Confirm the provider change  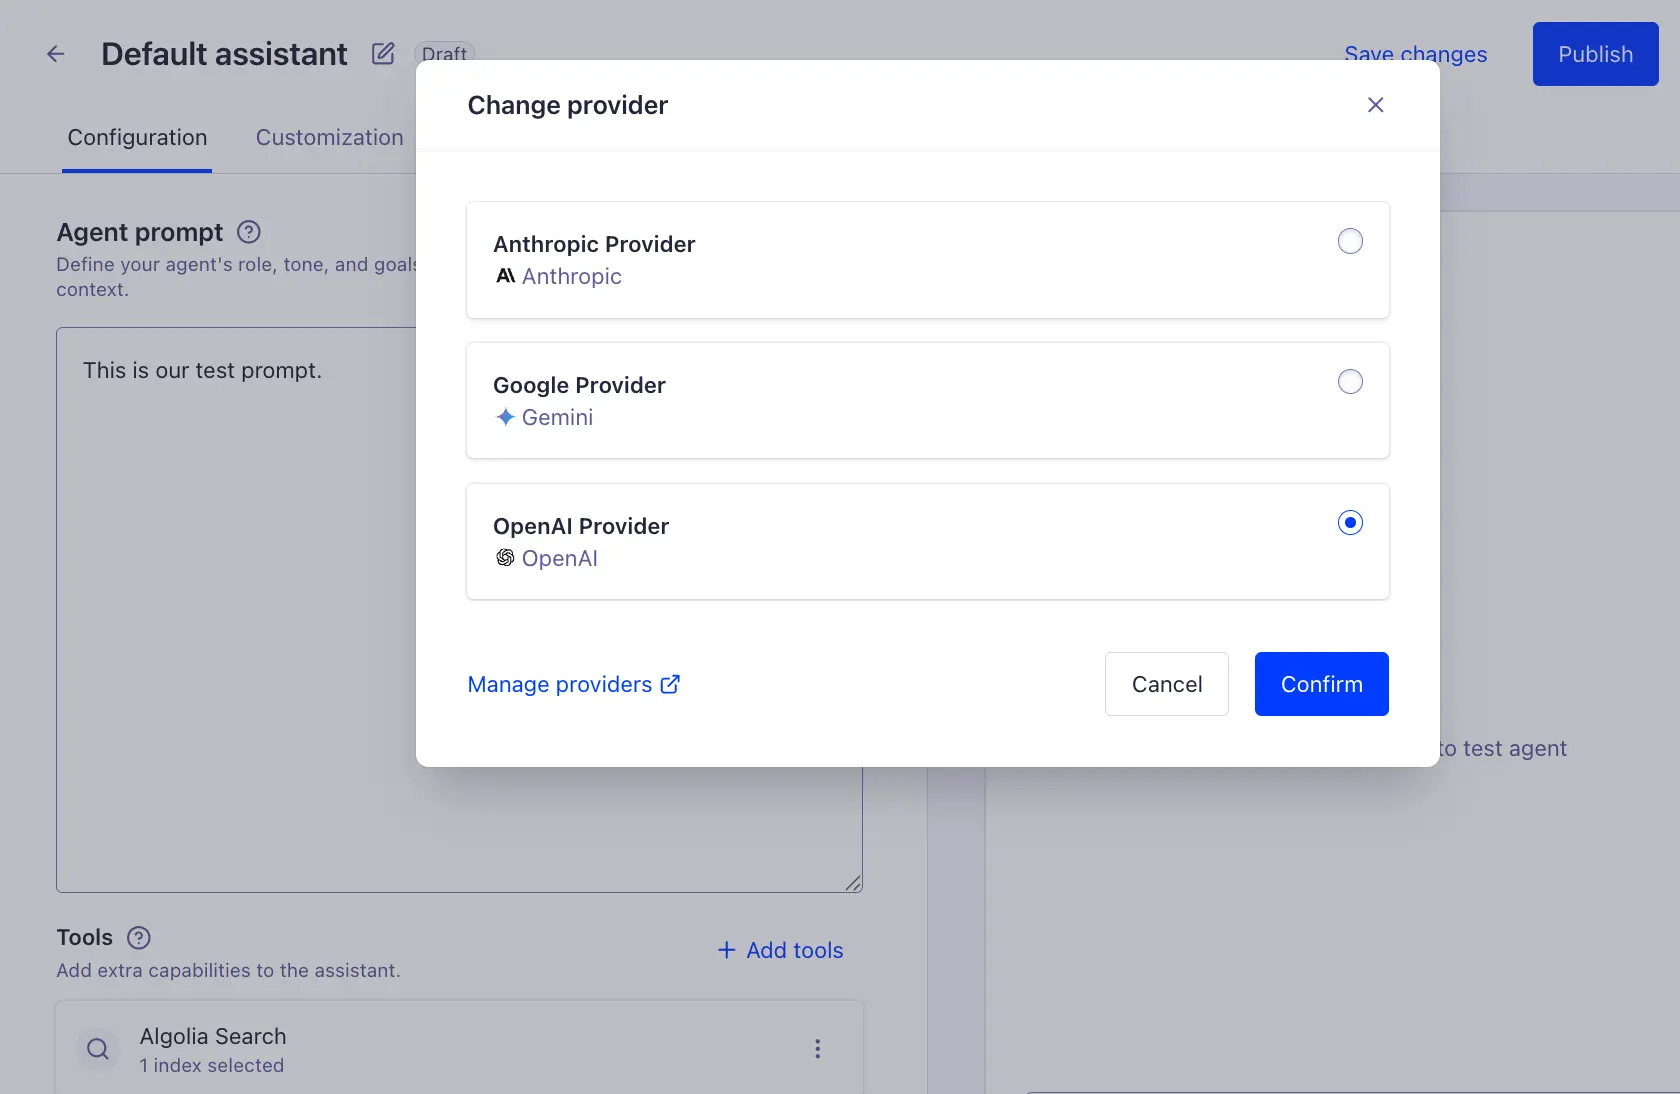(1321, 684)
